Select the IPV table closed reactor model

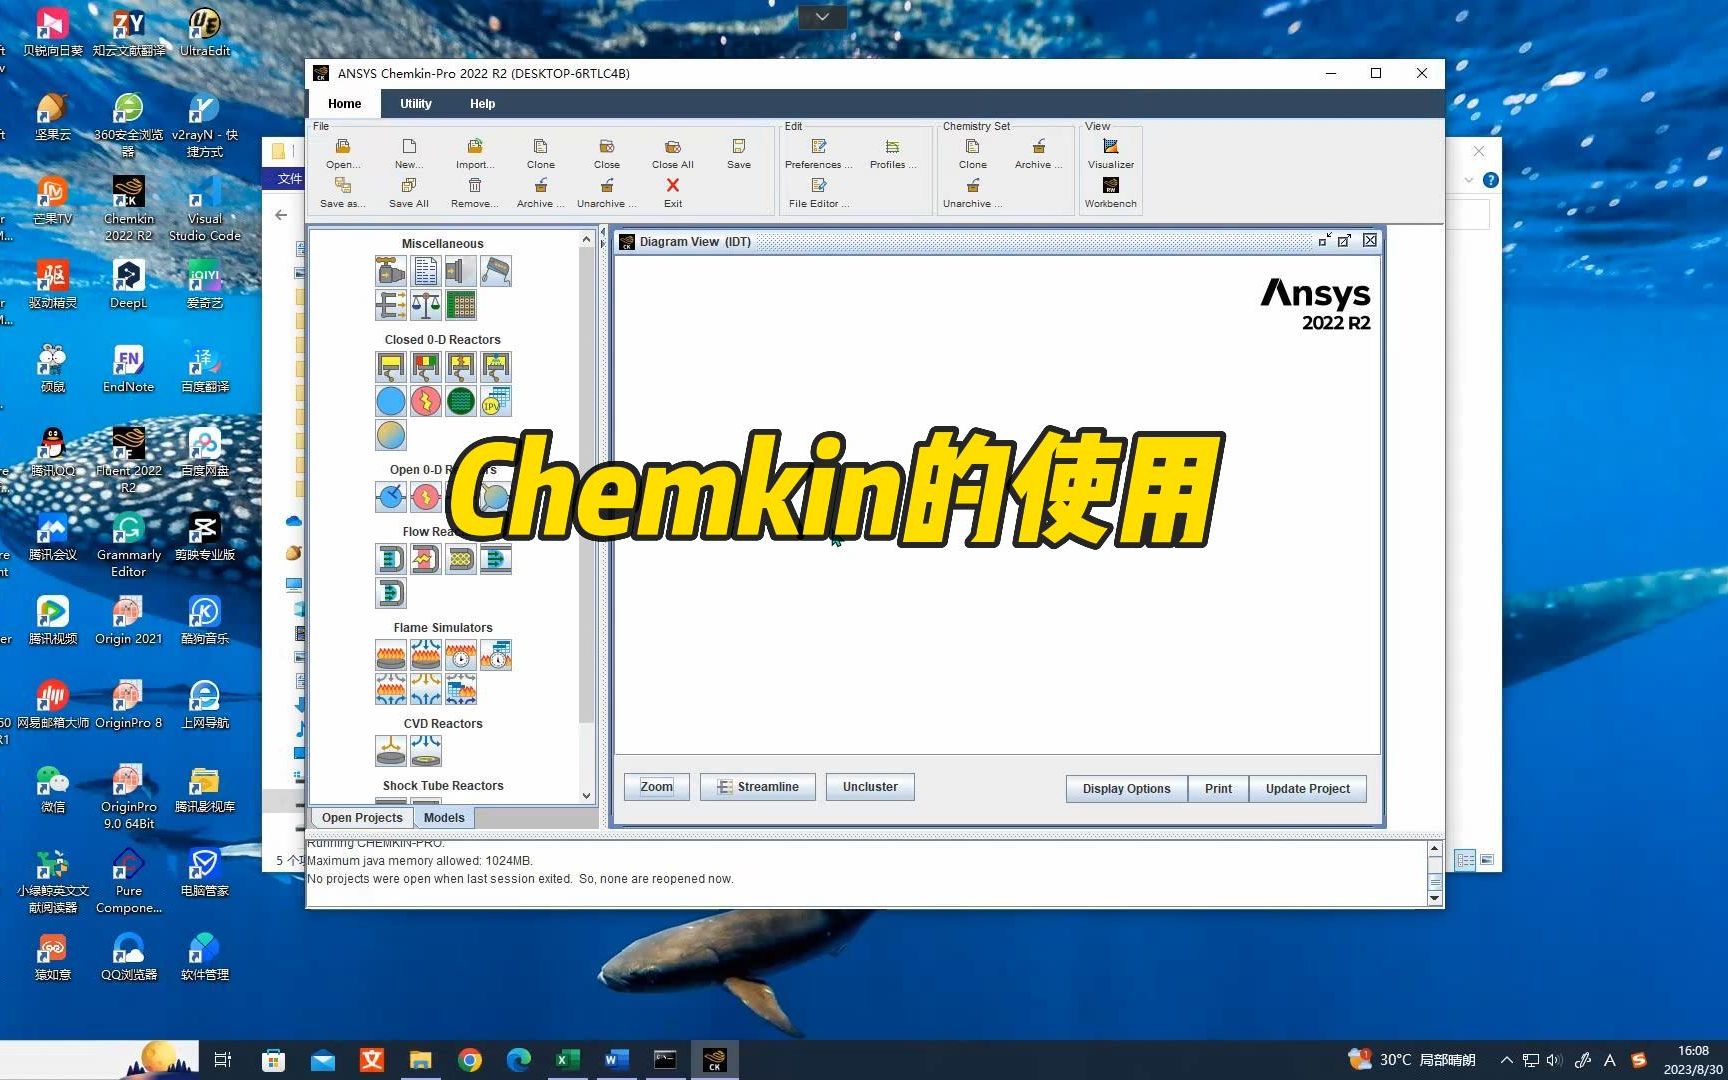coord(496,401)
